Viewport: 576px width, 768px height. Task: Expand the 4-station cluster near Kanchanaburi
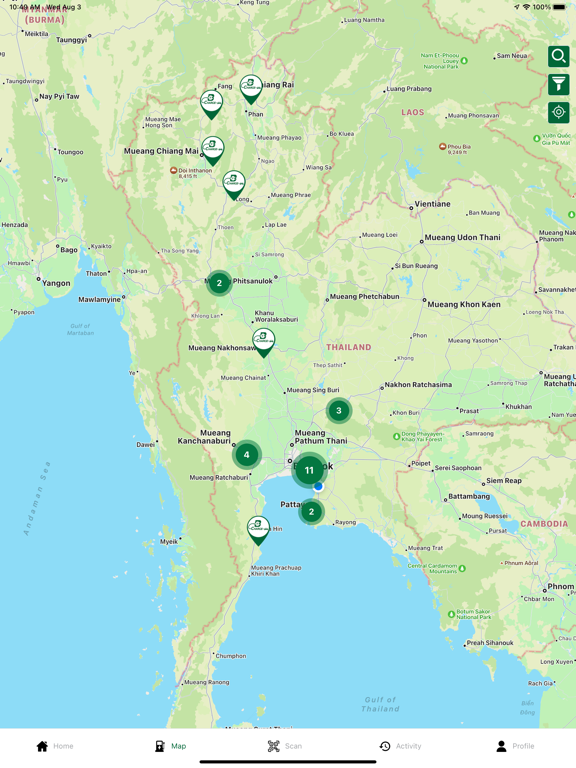click(246, 455)
